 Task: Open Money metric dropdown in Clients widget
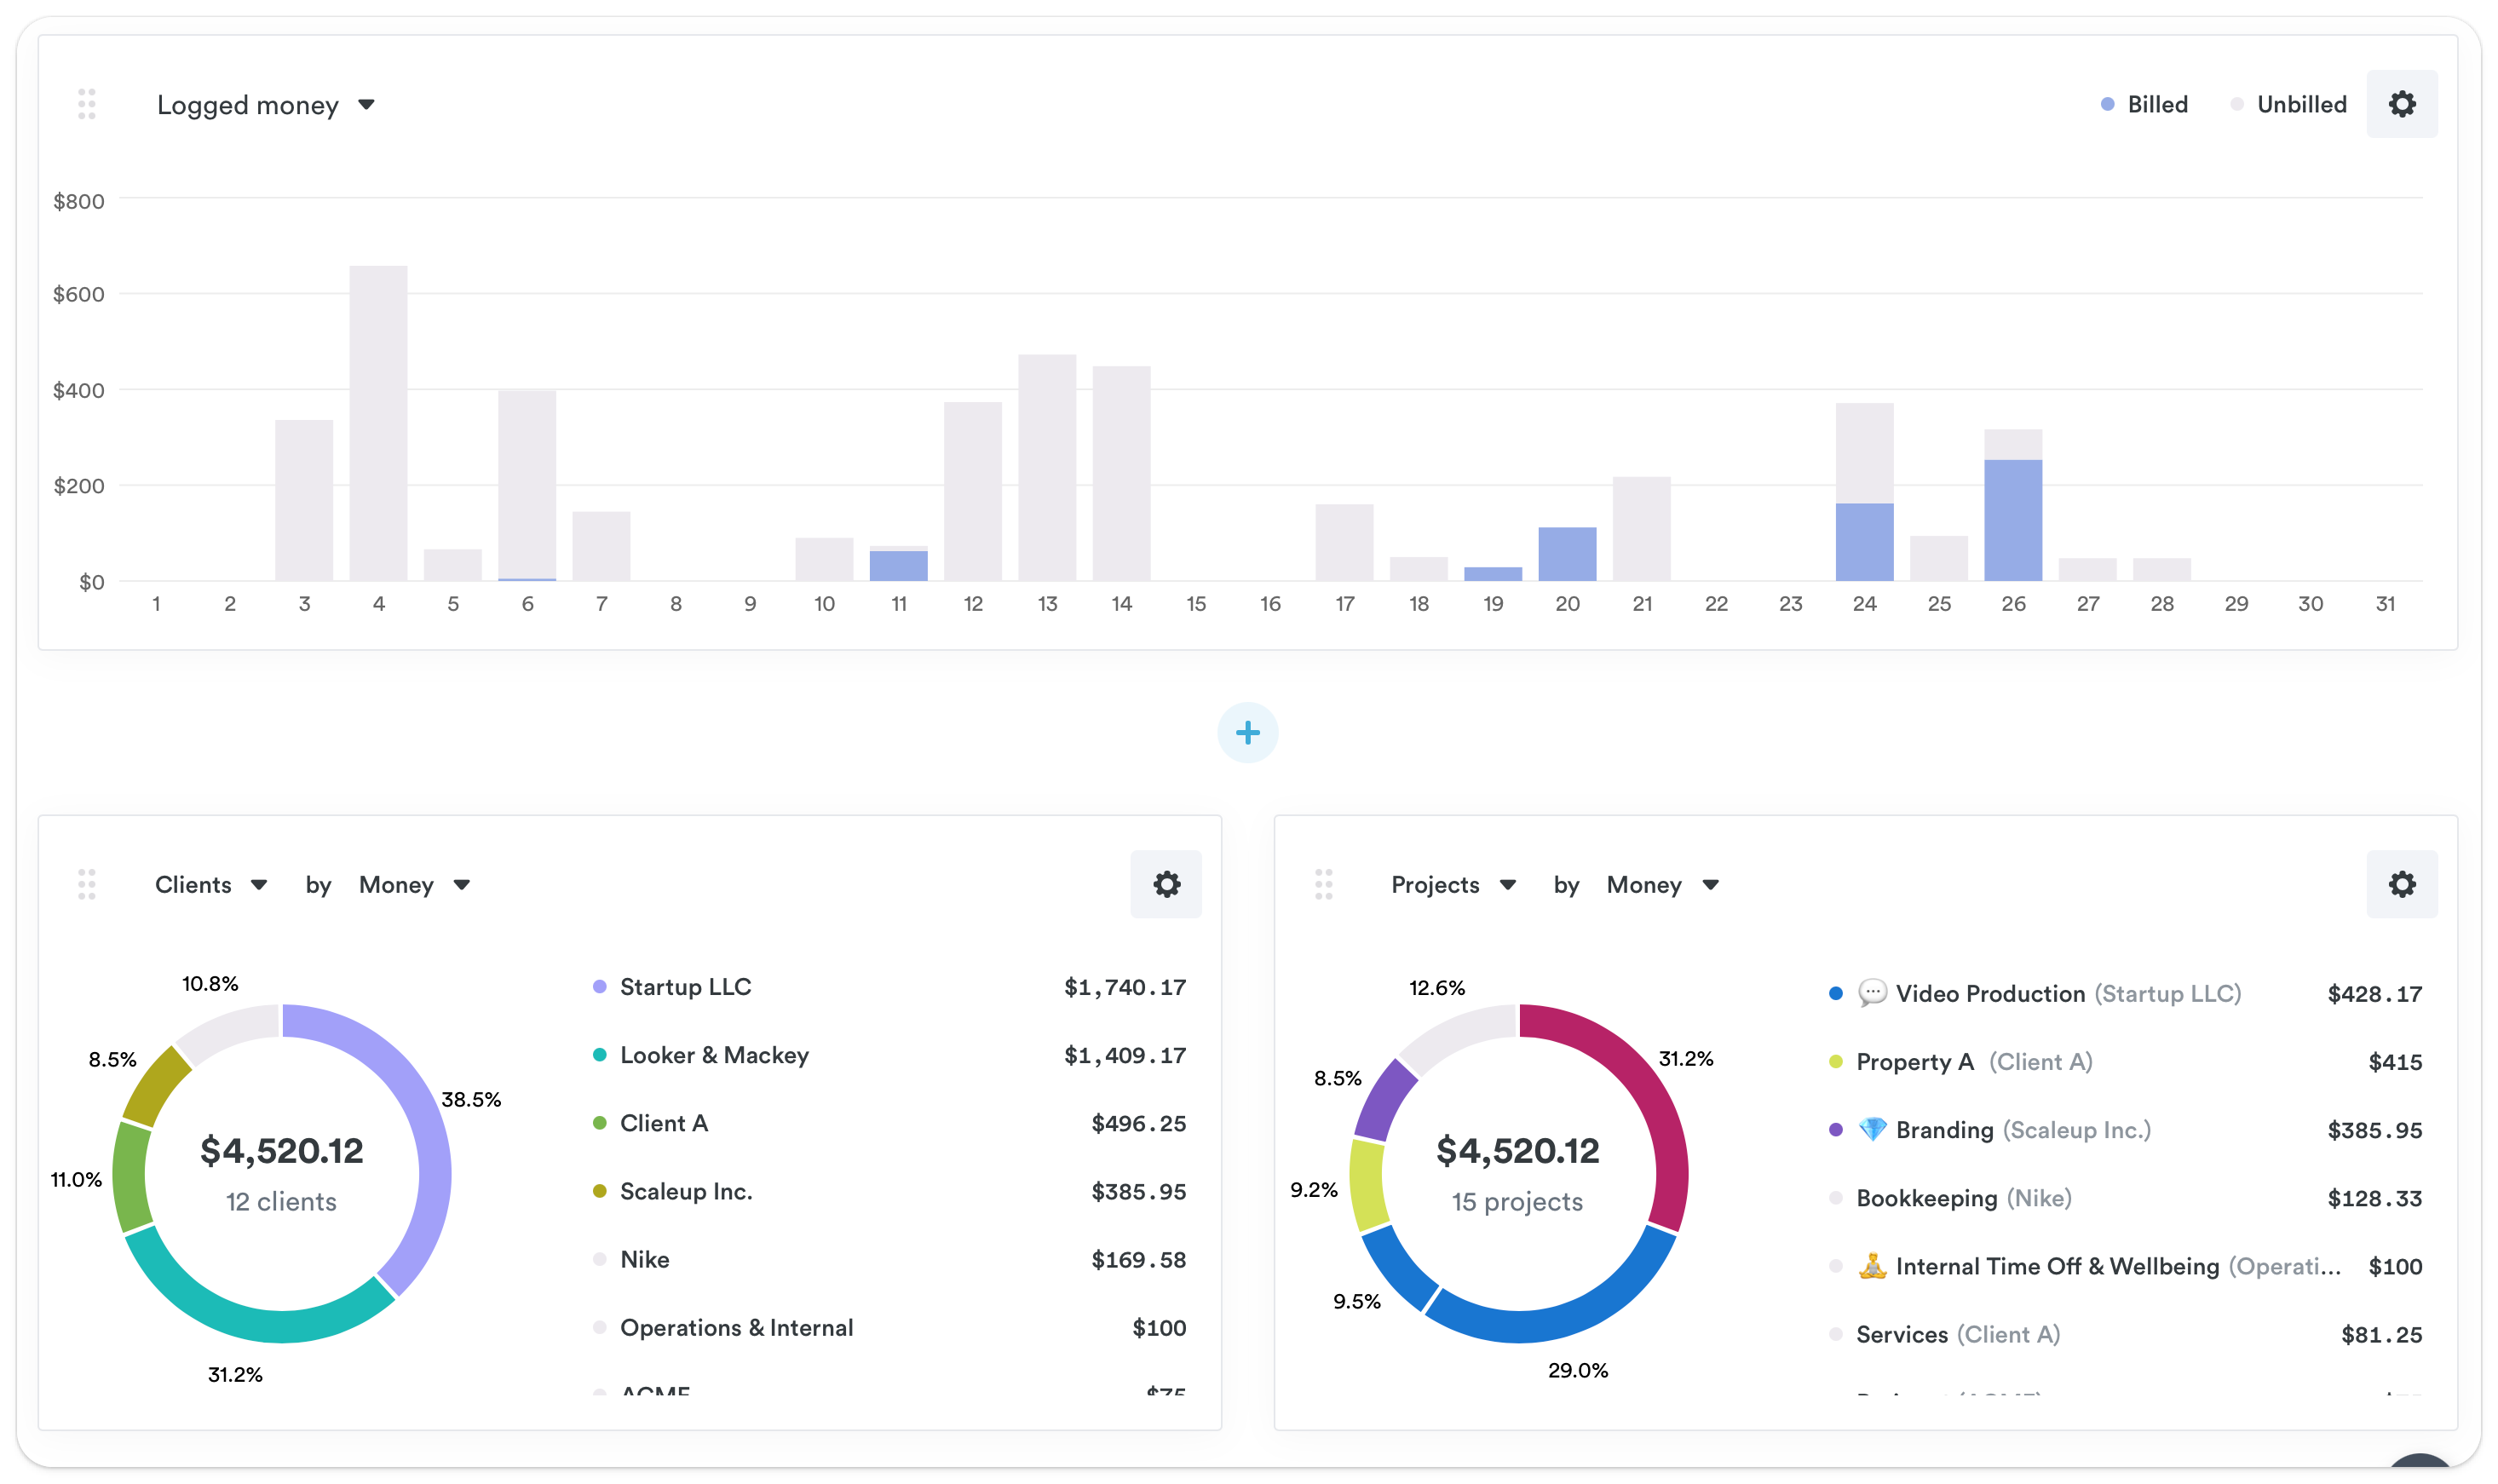pos(414,885)
